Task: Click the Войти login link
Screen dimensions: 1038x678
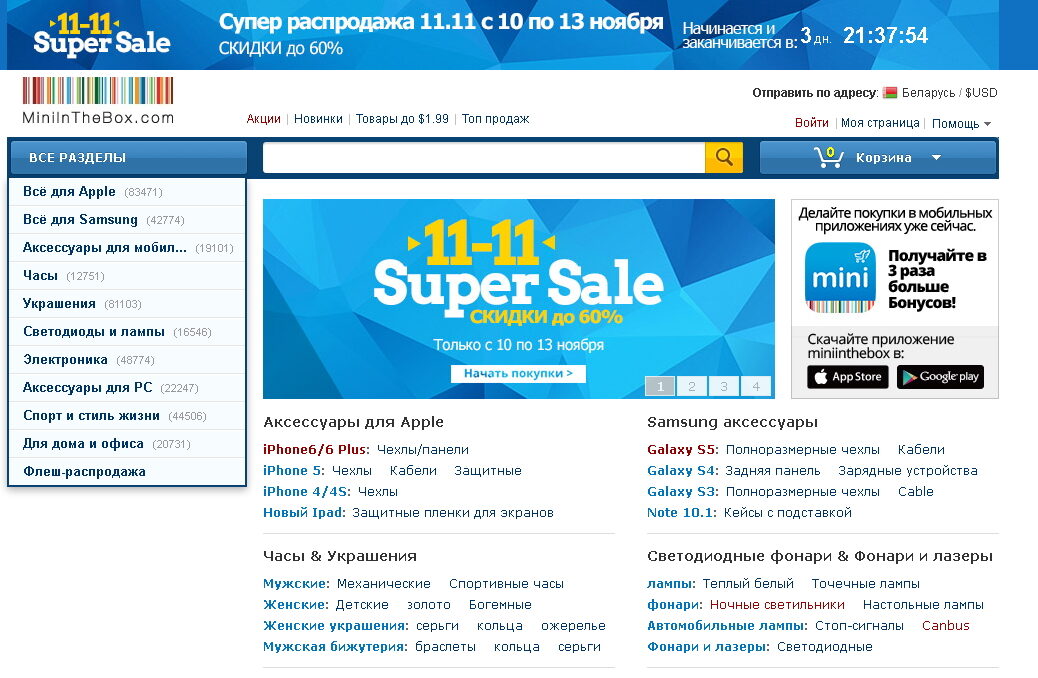Action: point(812,123)
